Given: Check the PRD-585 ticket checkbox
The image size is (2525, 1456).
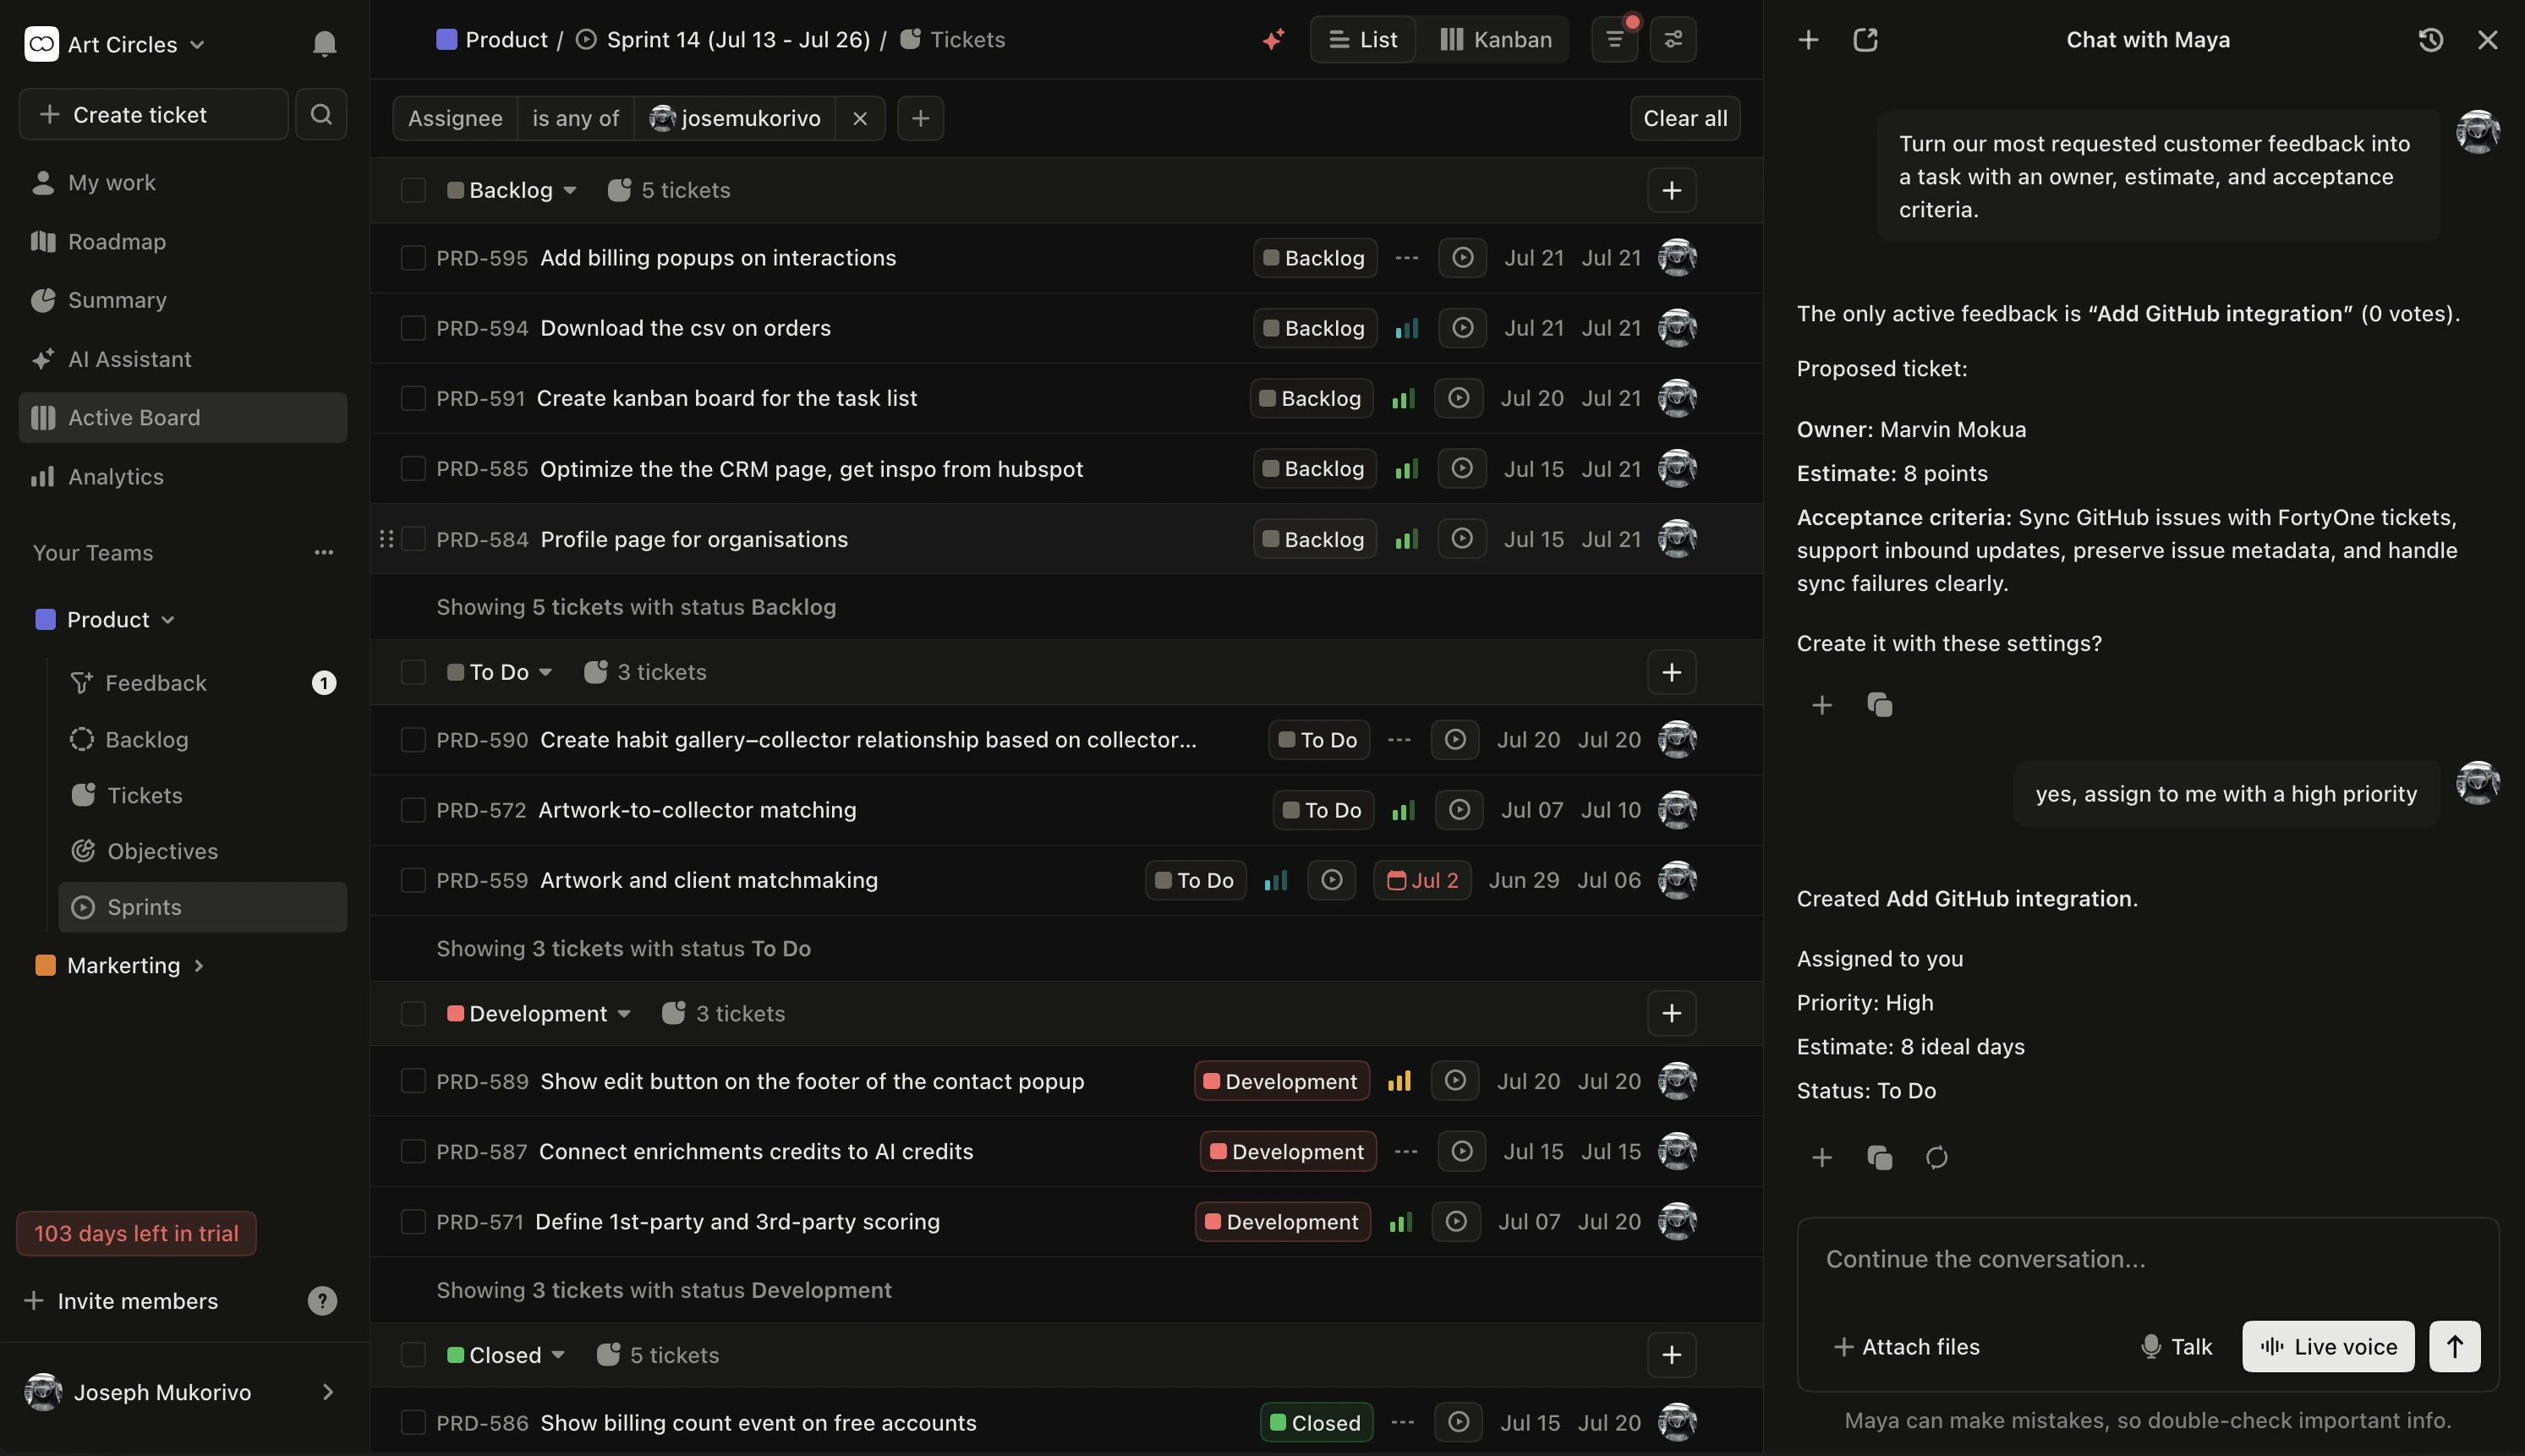Looking at the screenshot, I should [413, 469].
